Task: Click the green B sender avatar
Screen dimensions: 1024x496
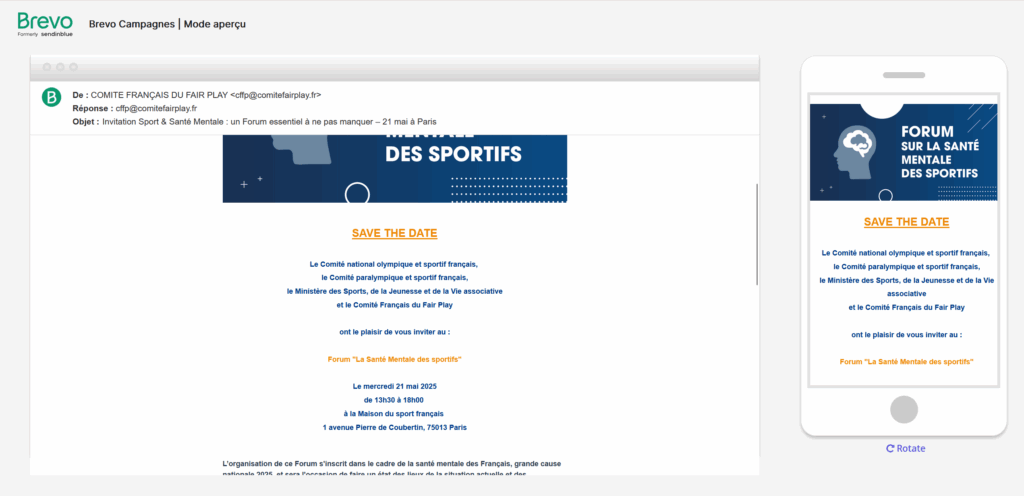Action: tap(51, 97)
